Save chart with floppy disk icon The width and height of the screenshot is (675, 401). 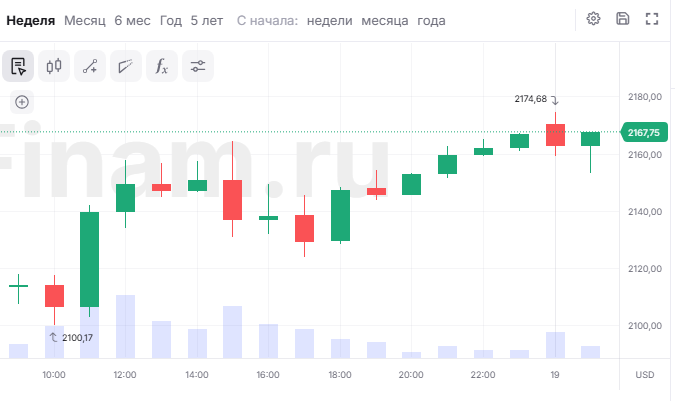coord(622,19)
